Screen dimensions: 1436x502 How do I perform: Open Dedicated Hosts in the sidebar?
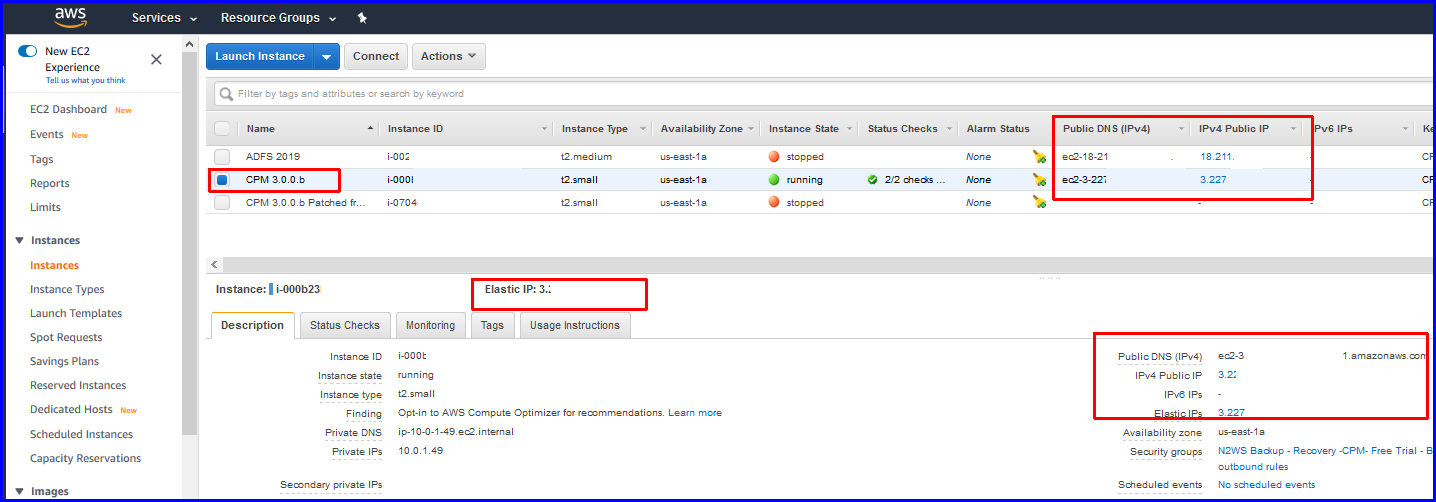(x=71, y=410)
